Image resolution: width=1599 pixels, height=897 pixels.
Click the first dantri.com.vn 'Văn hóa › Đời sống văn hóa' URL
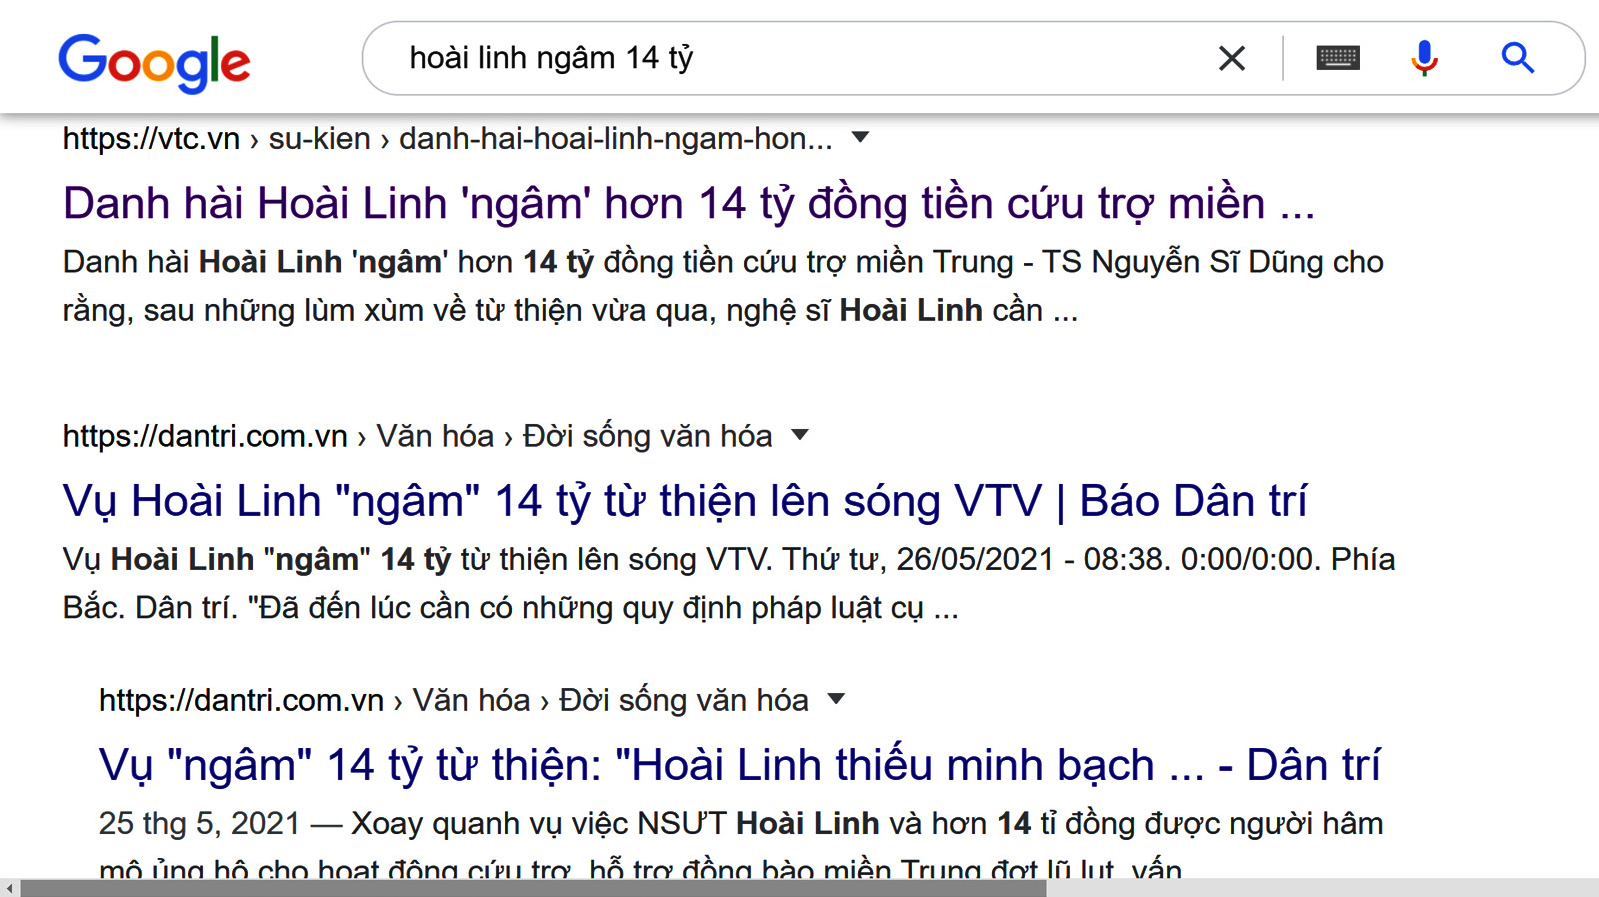click(417, 436)
